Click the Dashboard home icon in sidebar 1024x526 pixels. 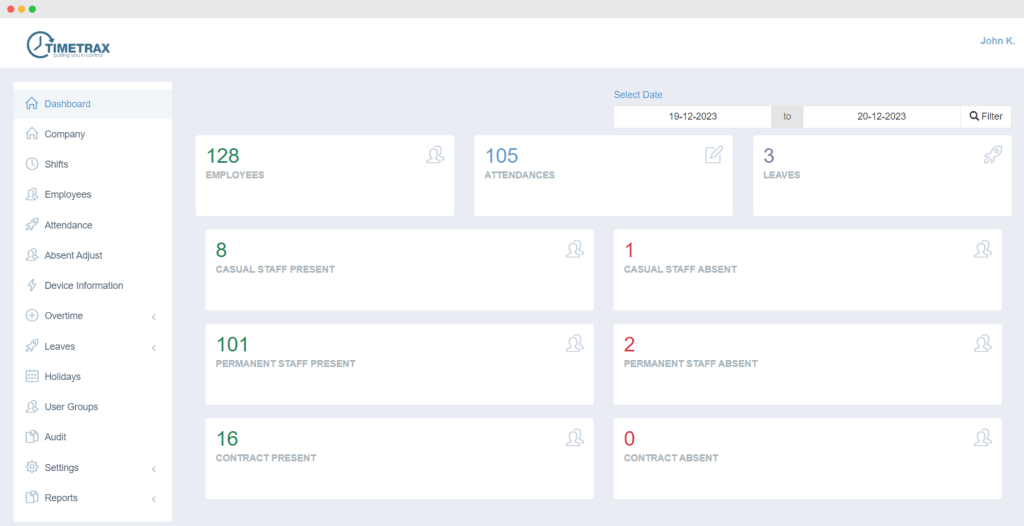tap(32, 104)
